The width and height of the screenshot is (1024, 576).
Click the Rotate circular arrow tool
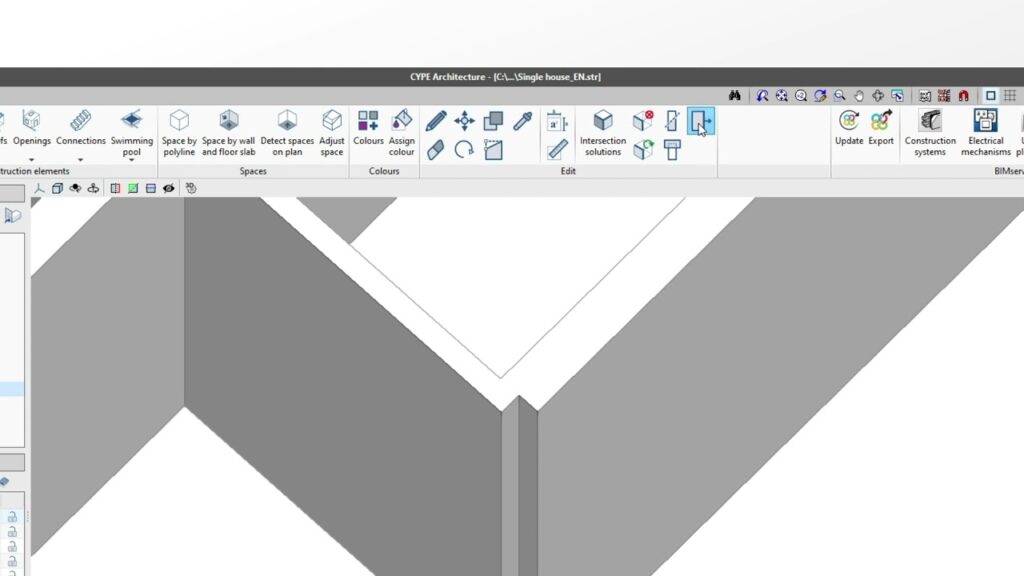click(x=464, y=150)
